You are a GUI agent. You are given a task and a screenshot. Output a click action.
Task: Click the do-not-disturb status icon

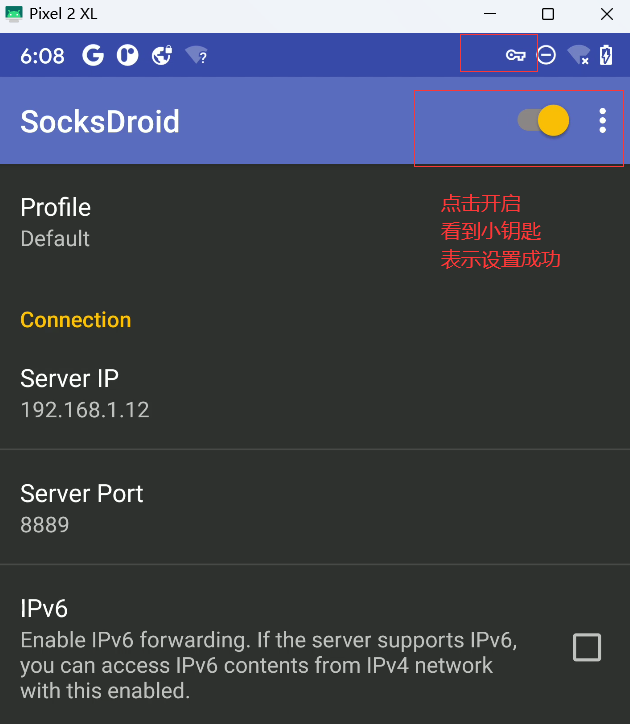point(546,55)
